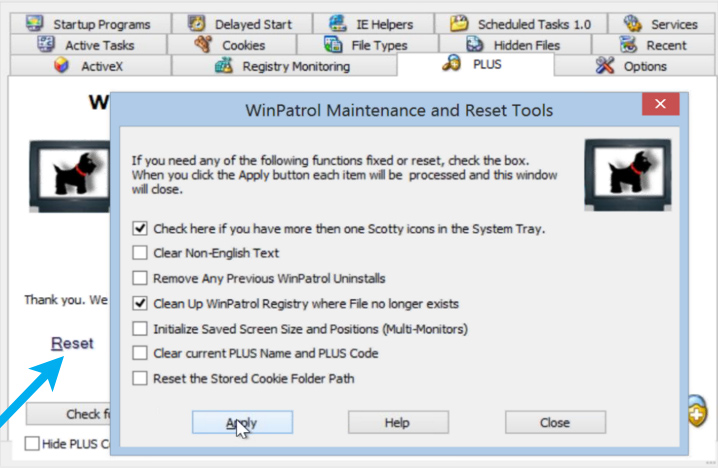Click the Startup Programs tab icon
This screenshot has height=468, width=718.
34,23
